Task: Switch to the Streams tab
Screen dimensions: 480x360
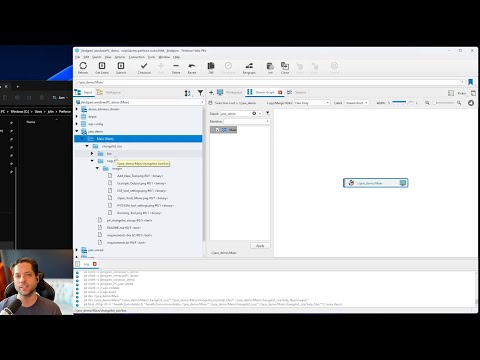Action: [297, 92]
